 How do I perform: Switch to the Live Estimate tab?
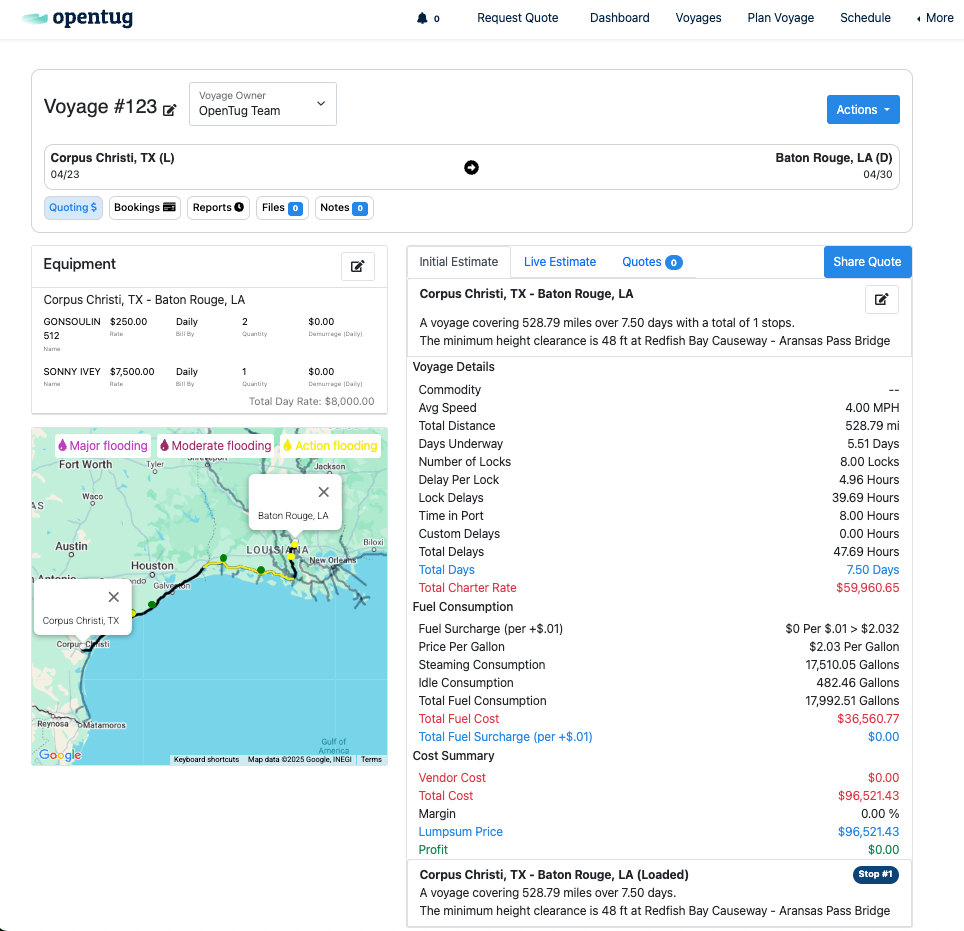point(560,262)
